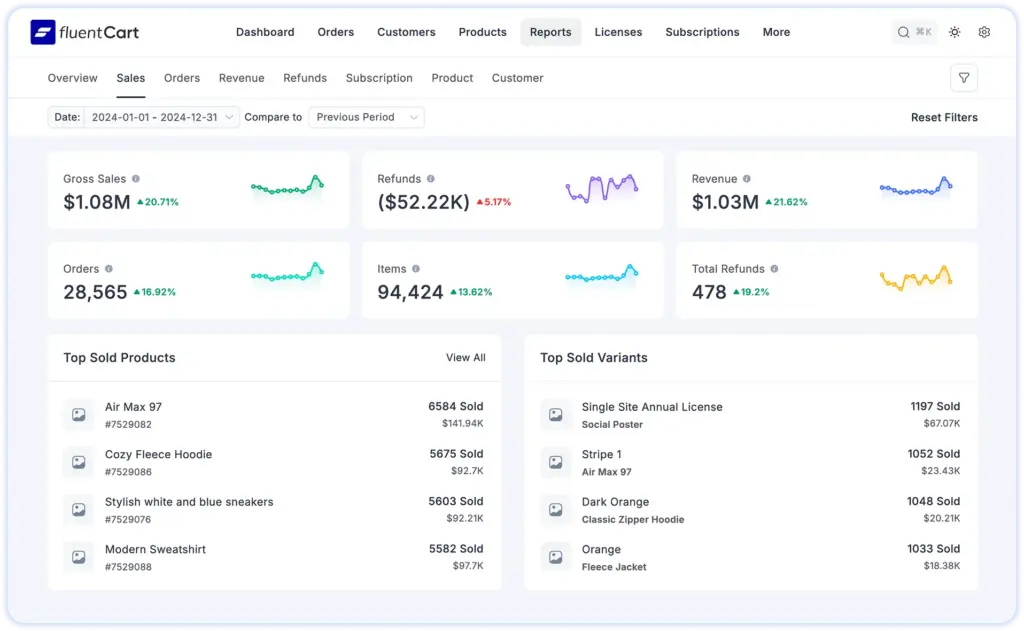The width and height of the screenshot is (1024, 631).
Task: Open search using the magnifier icon
Action: [902, 31]
